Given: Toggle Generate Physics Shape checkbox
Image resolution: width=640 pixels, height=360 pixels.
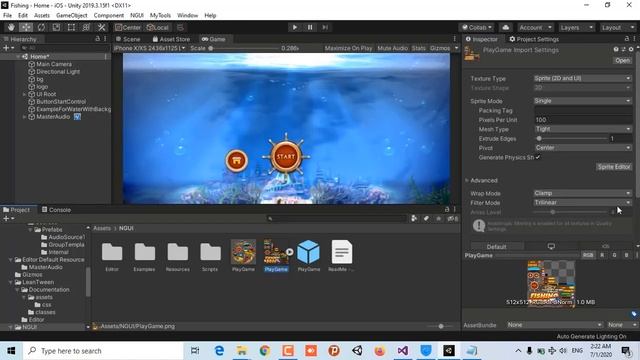Looking at the screenshot, I should pos(538,157).
